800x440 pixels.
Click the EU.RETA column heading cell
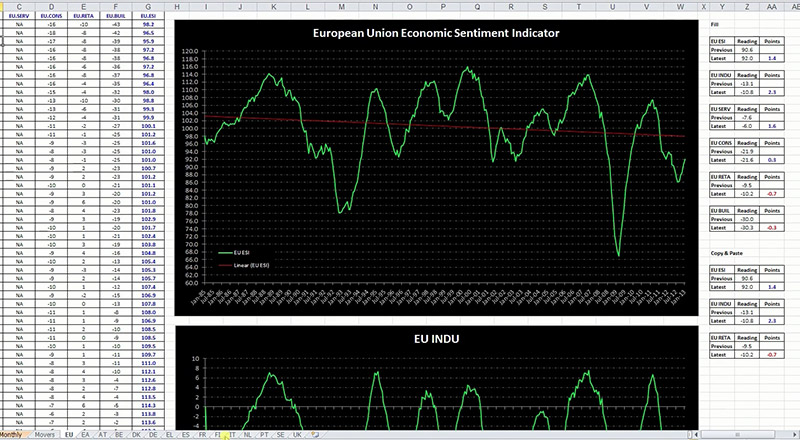(x=84, y=16)
